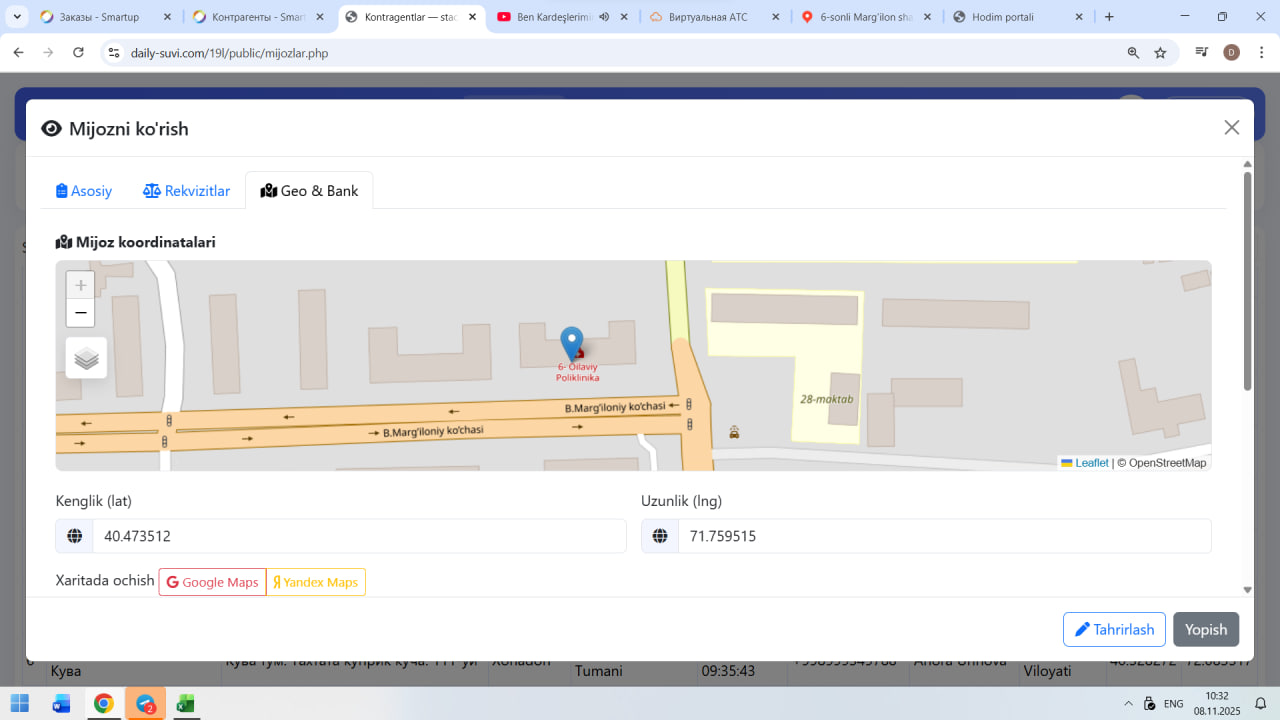Image resolution: width=1280 pixels, height=720 pixels.
Task: Zoom in on the customer map
Action: (x=81, y=285)
